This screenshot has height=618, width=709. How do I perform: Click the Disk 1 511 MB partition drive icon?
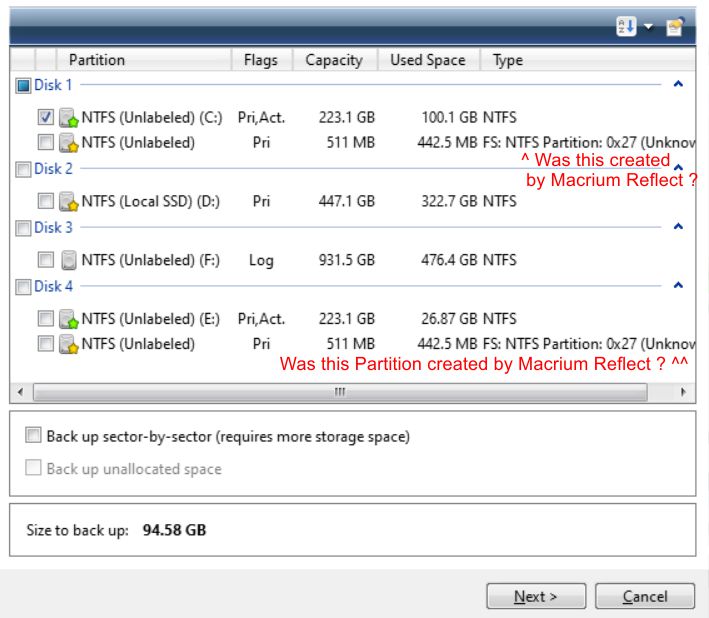[69, 142]
